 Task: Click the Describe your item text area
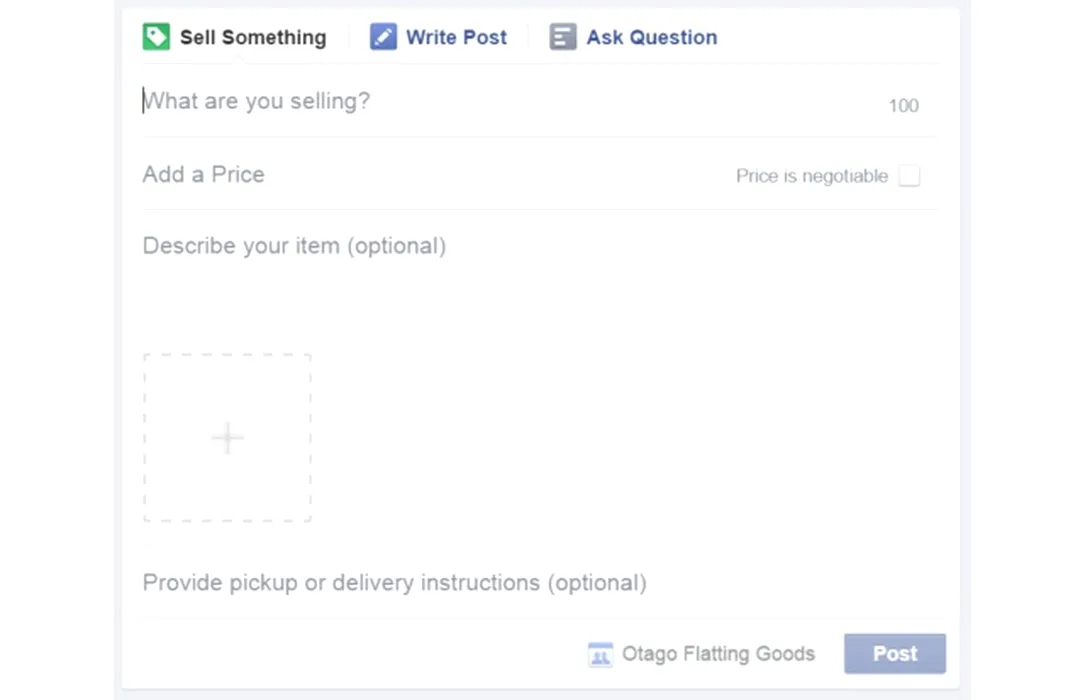click(540, 277)
